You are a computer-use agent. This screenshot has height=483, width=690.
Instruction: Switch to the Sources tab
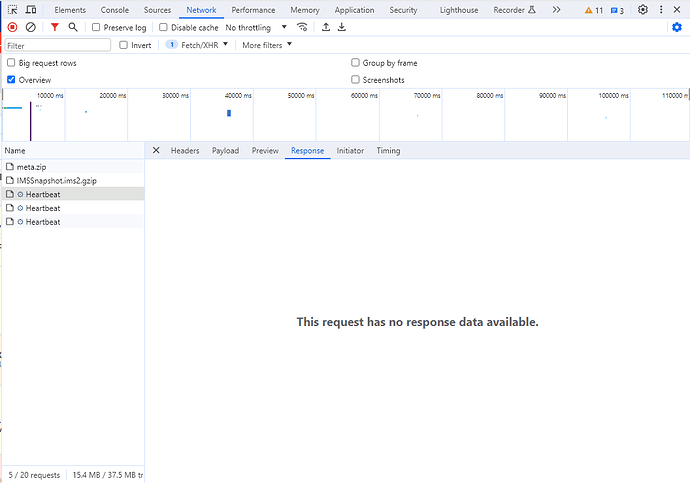(157, 10)
